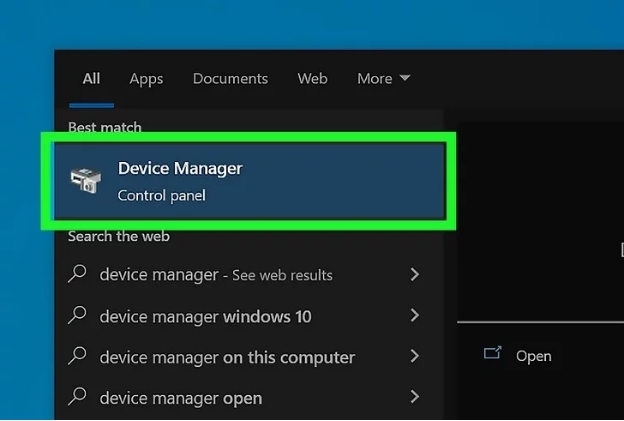Click search icon beside 'device manager open'
The height and width of the screenshot is (421, 624).
coord(78,398)
